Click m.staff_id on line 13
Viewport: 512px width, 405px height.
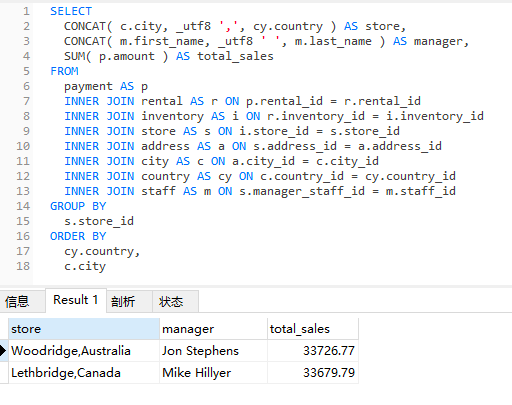pyautogui.click(x=421, y=191)
